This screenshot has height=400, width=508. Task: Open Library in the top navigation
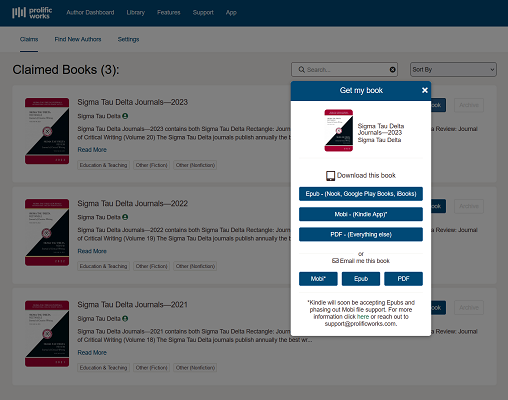[136, 13]
